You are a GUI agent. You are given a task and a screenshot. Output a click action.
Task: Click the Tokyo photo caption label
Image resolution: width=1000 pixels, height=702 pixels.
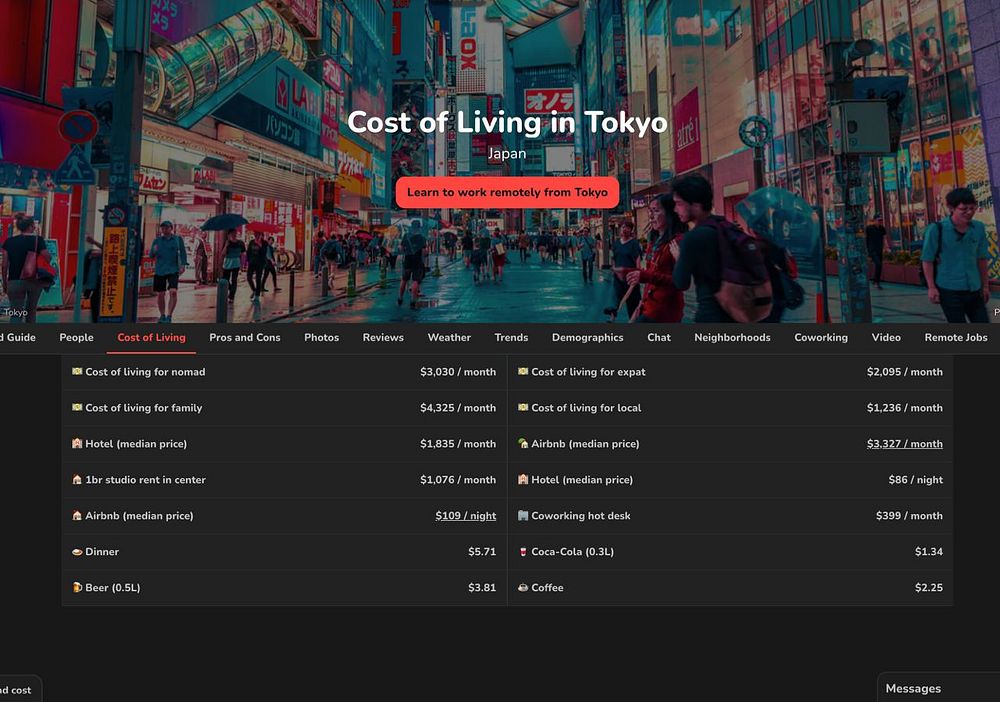pyautogui.click(x=15, y=312)
